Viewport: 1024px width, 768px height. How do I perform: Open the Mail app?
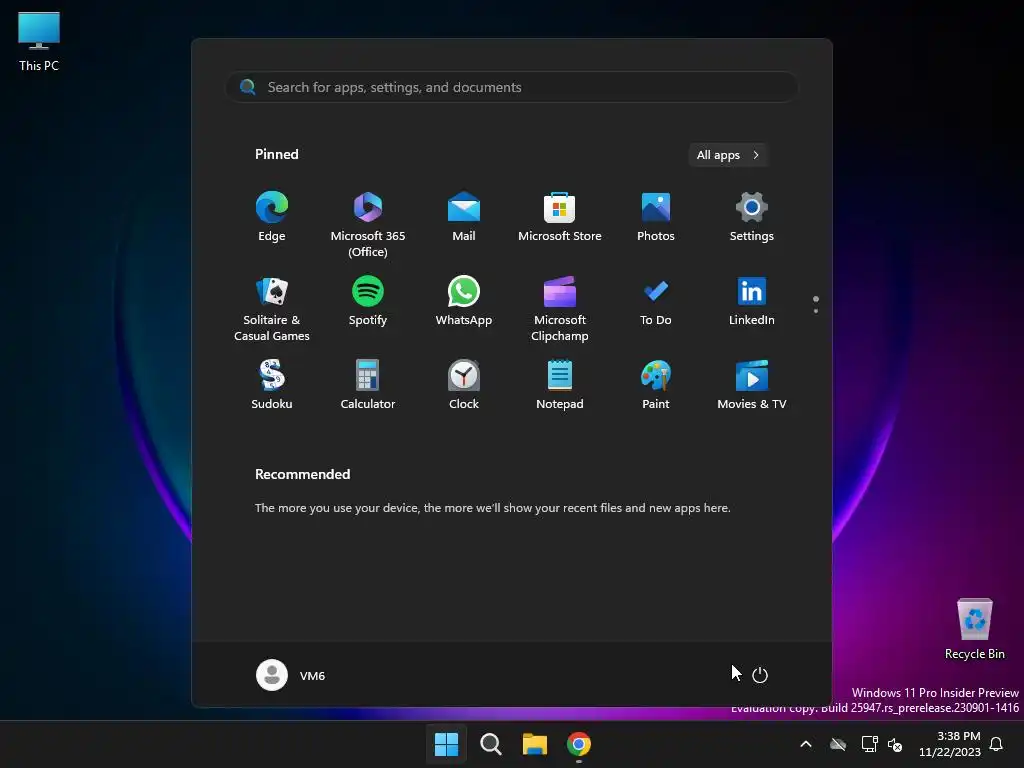coord(464,217)
